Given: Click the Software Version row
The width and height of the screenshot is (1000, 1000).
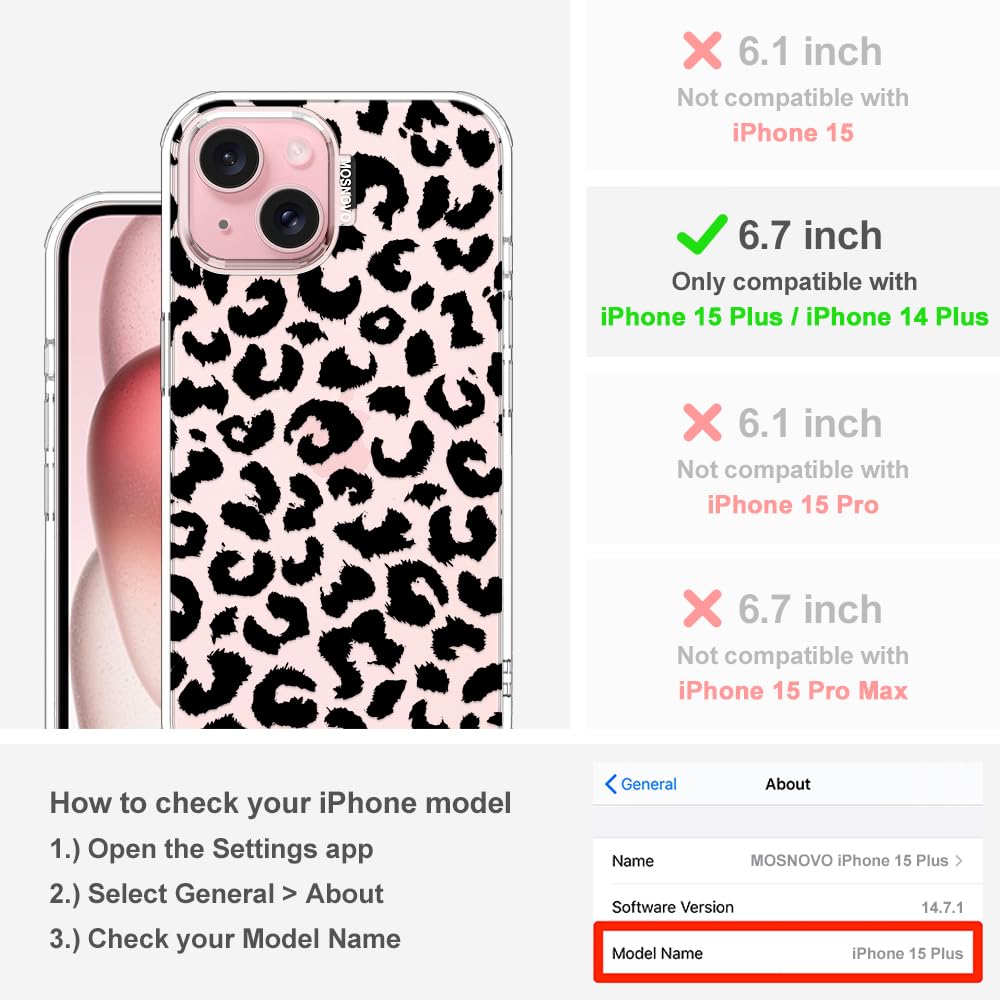Looking at the screenshot, I should point(788,907).
